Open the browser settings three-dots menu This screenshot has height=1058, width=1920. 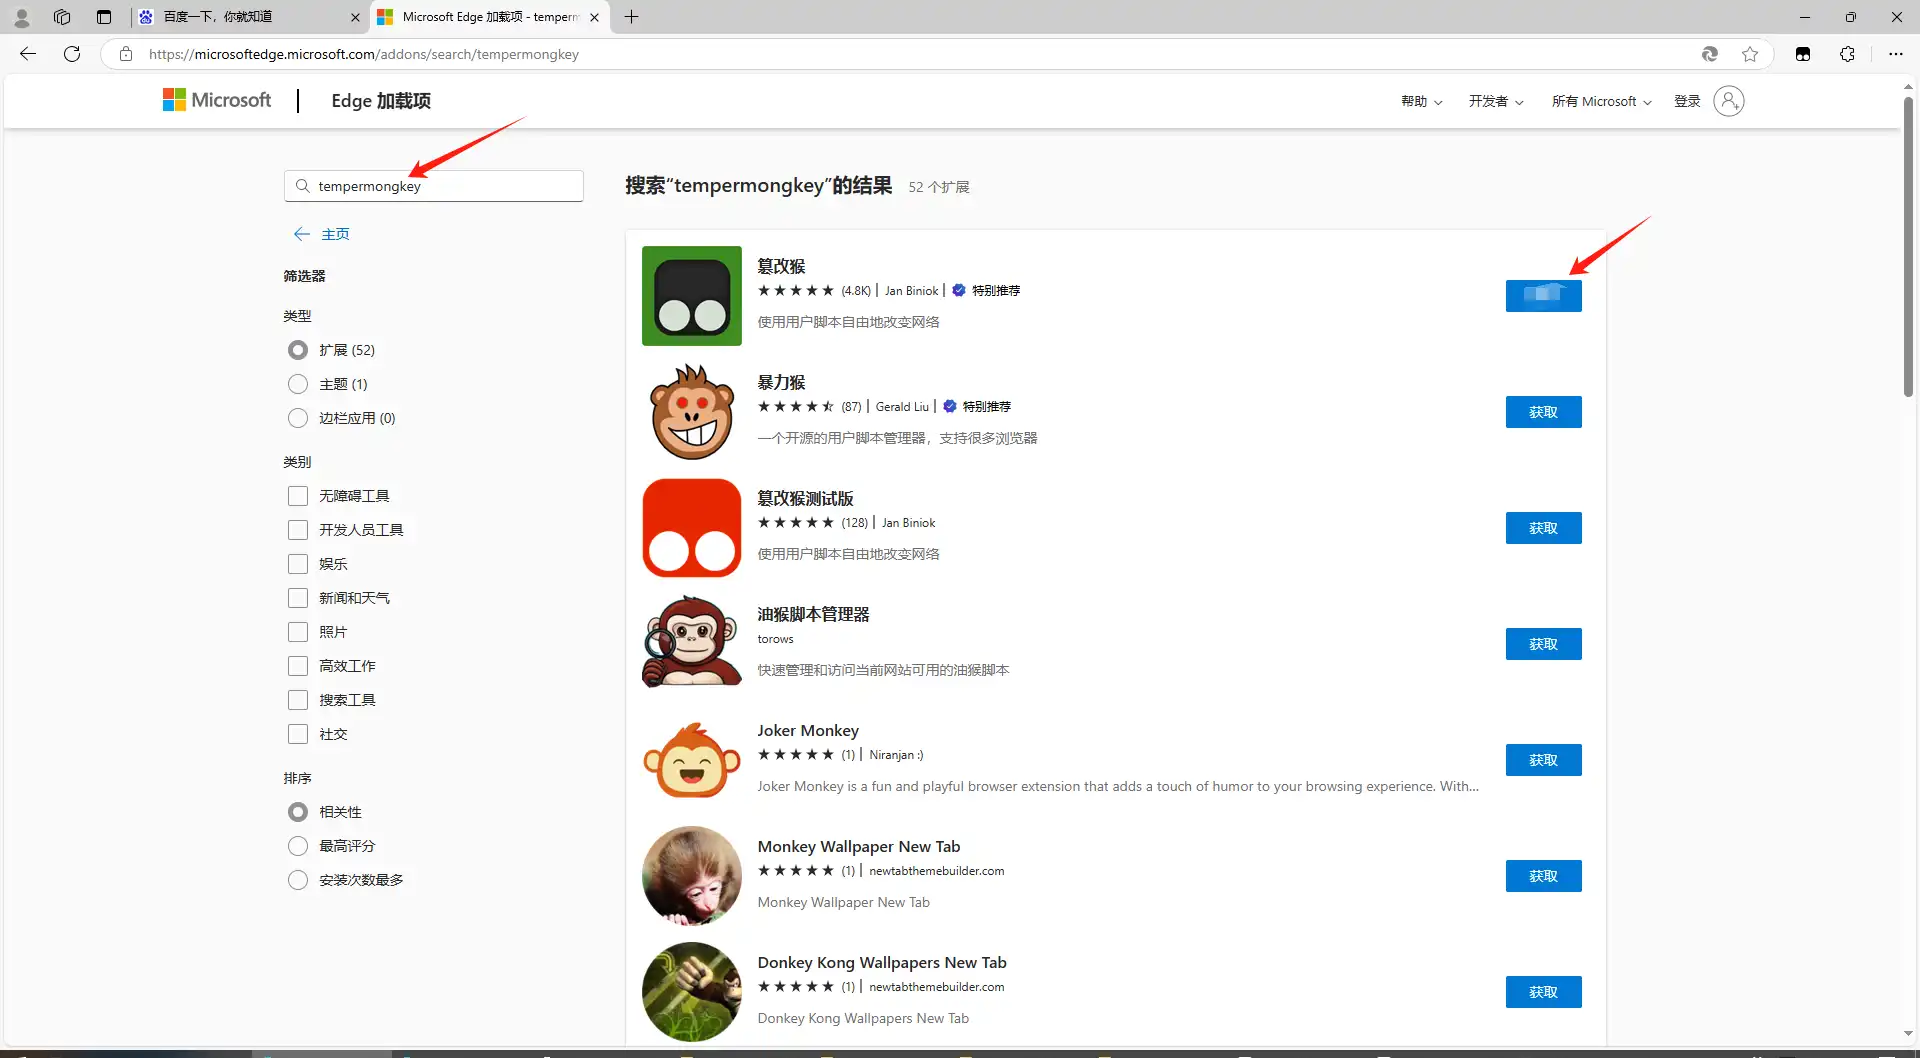point(1895,54)
